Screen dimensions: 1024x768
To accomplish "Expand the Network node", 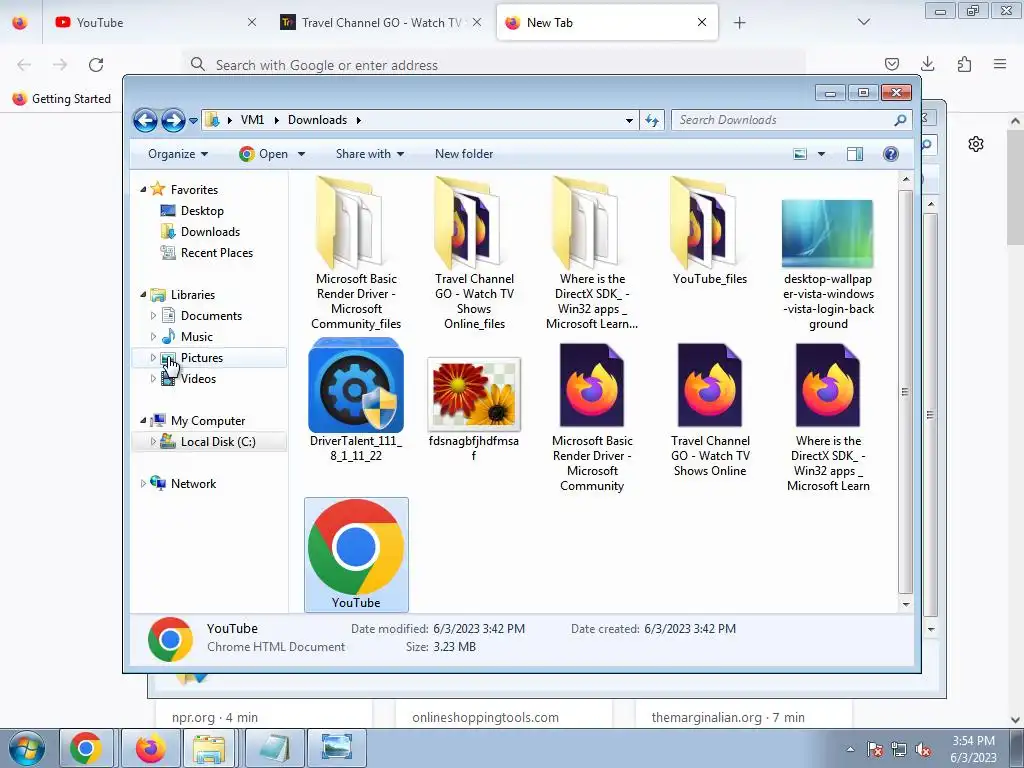I will click(x=143, y=484).
